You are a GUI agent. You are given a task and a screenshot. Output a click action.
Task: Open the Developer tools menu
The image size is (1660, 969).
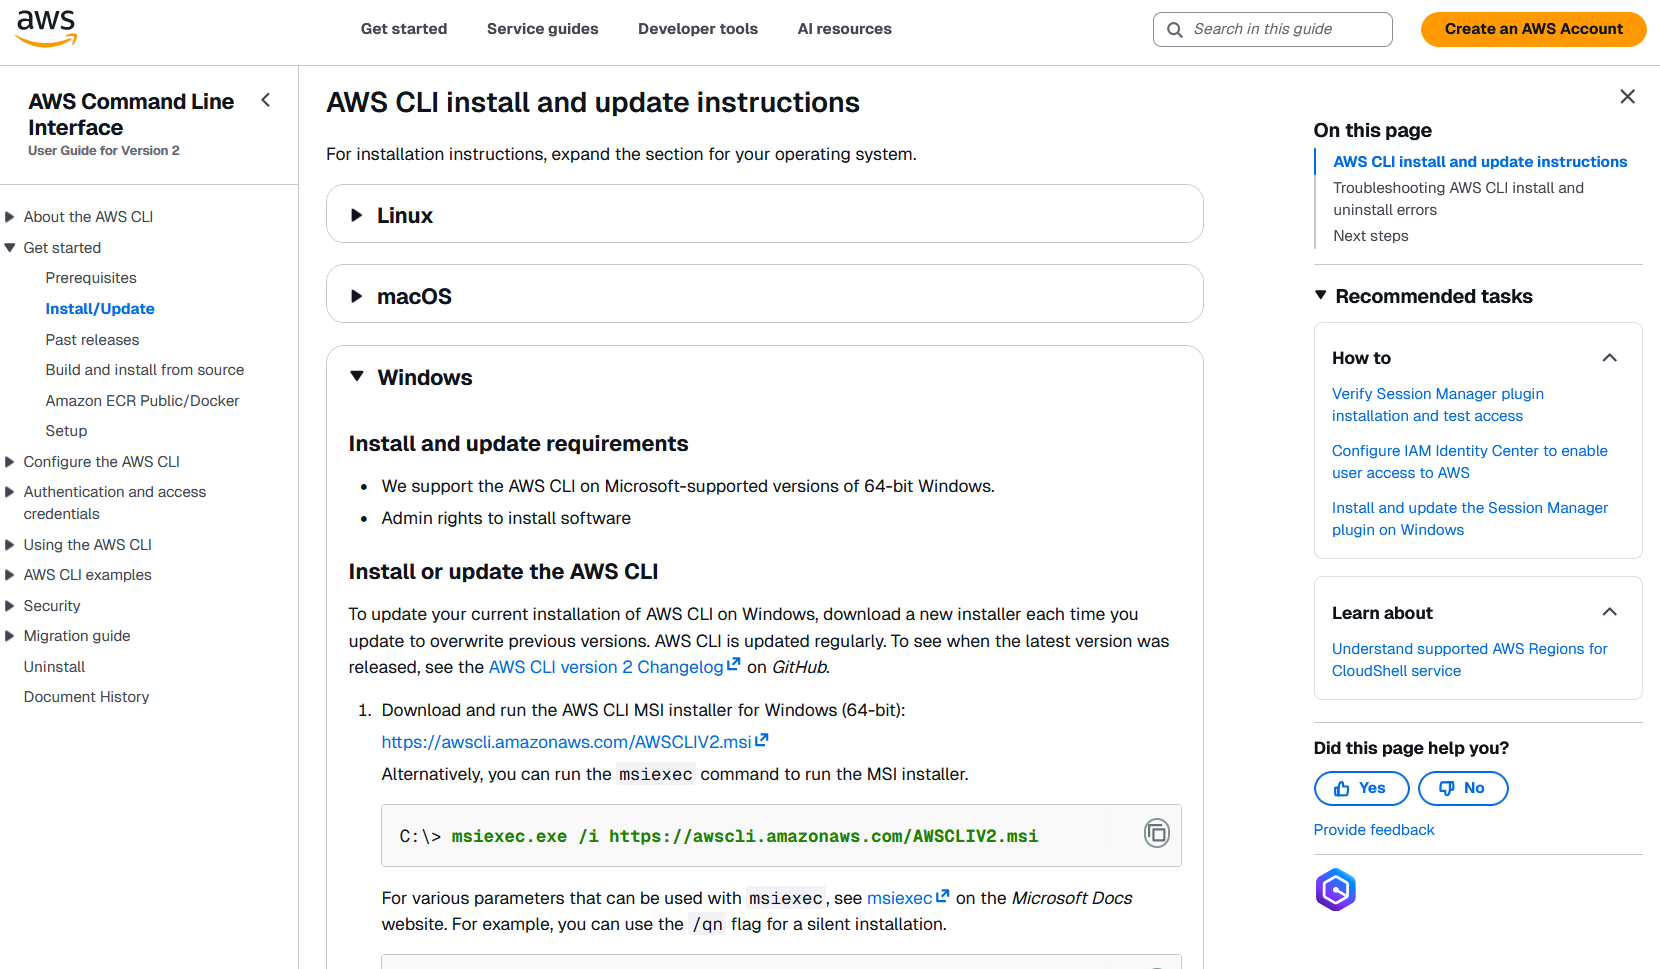(x=698, y=29)
